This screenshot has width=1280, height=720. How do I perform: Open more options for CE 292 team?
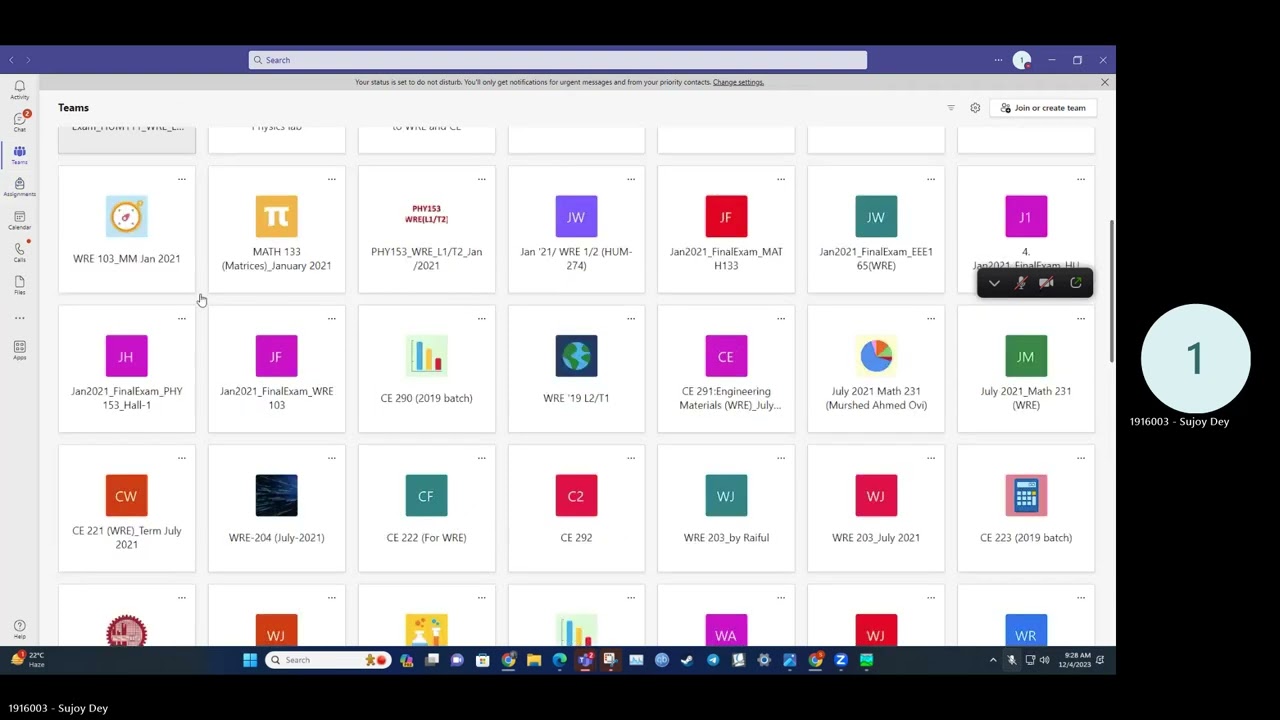631,458
